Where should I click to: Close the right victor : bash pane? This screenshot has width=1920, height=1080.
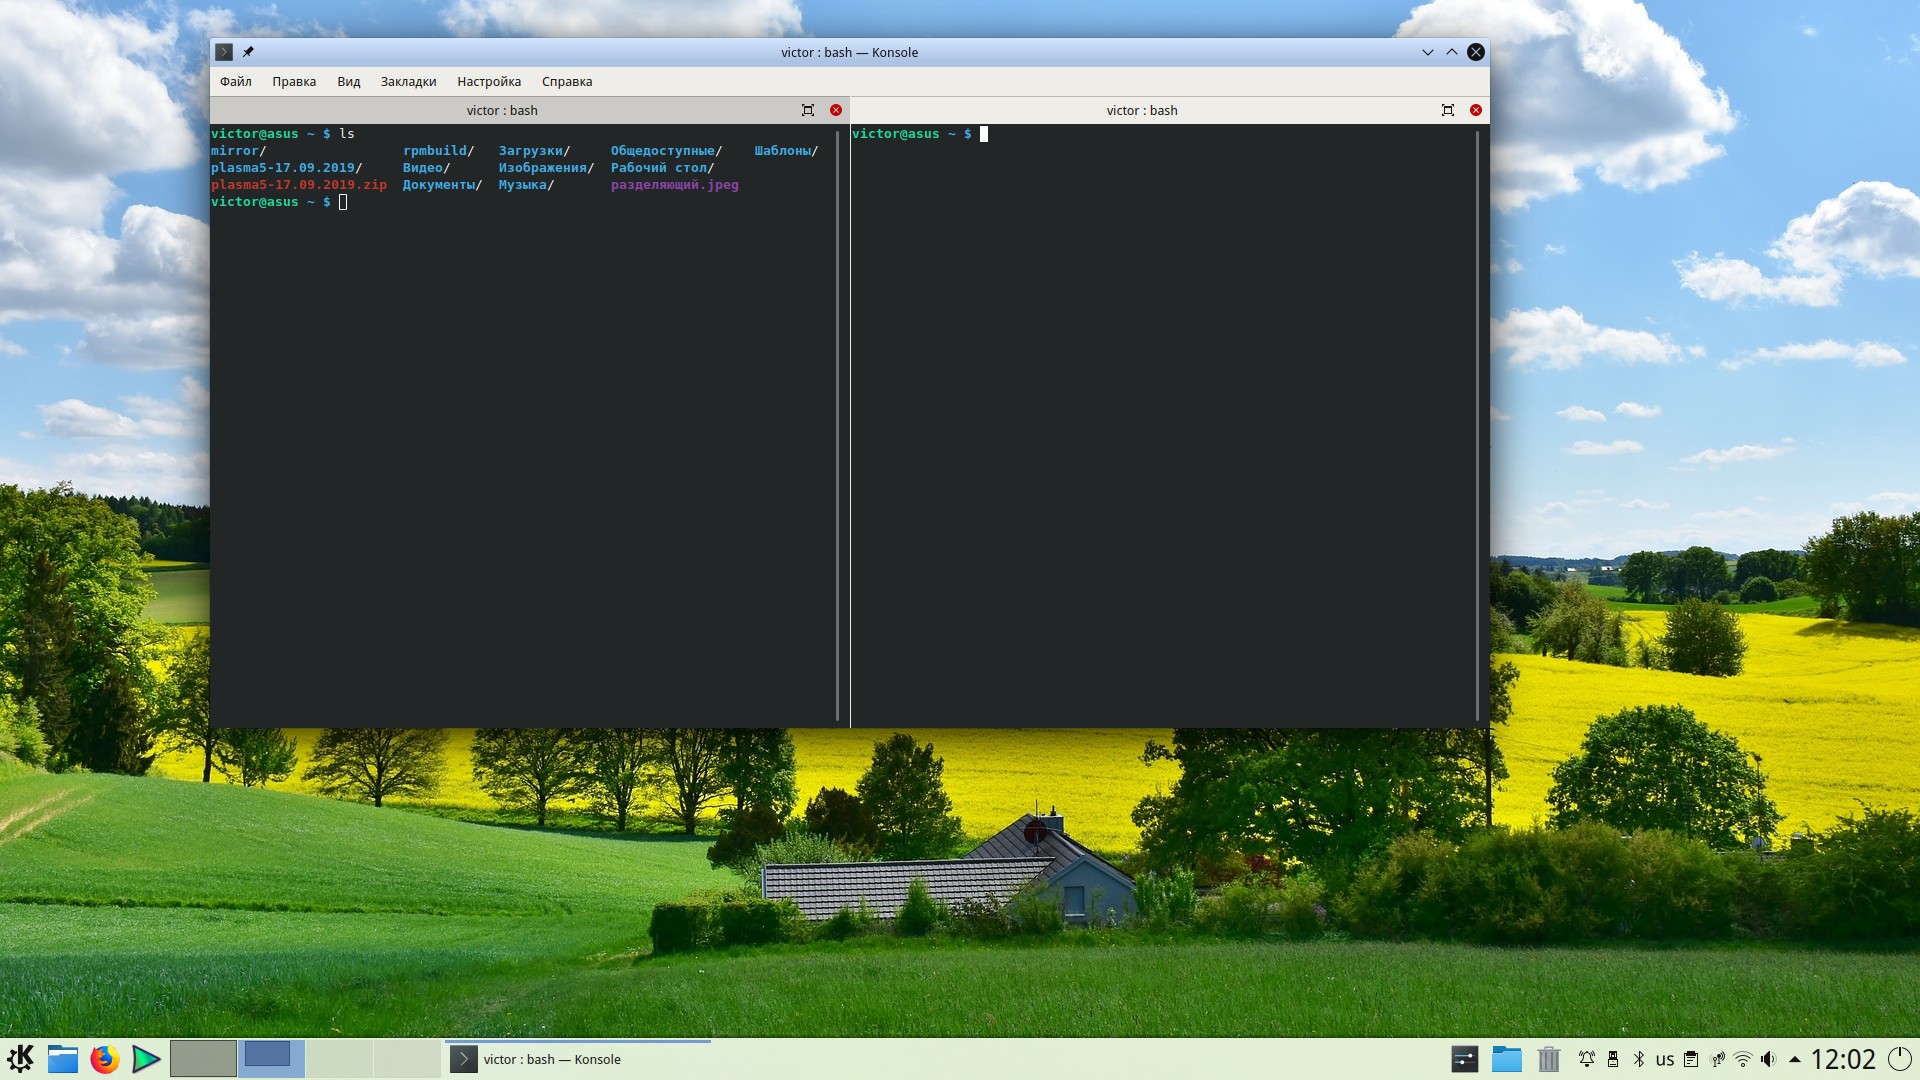(1476, 110)
